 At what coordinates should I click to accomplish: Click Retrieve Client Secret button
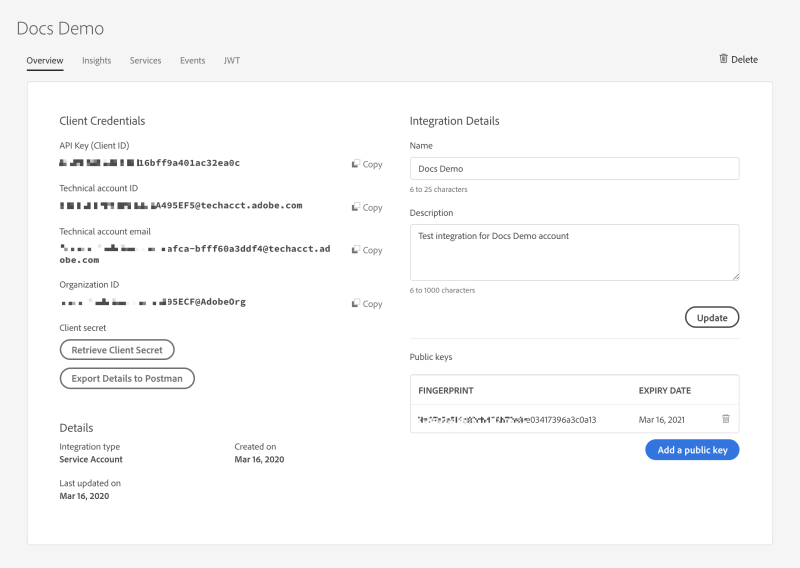click(x=117, y=350)
